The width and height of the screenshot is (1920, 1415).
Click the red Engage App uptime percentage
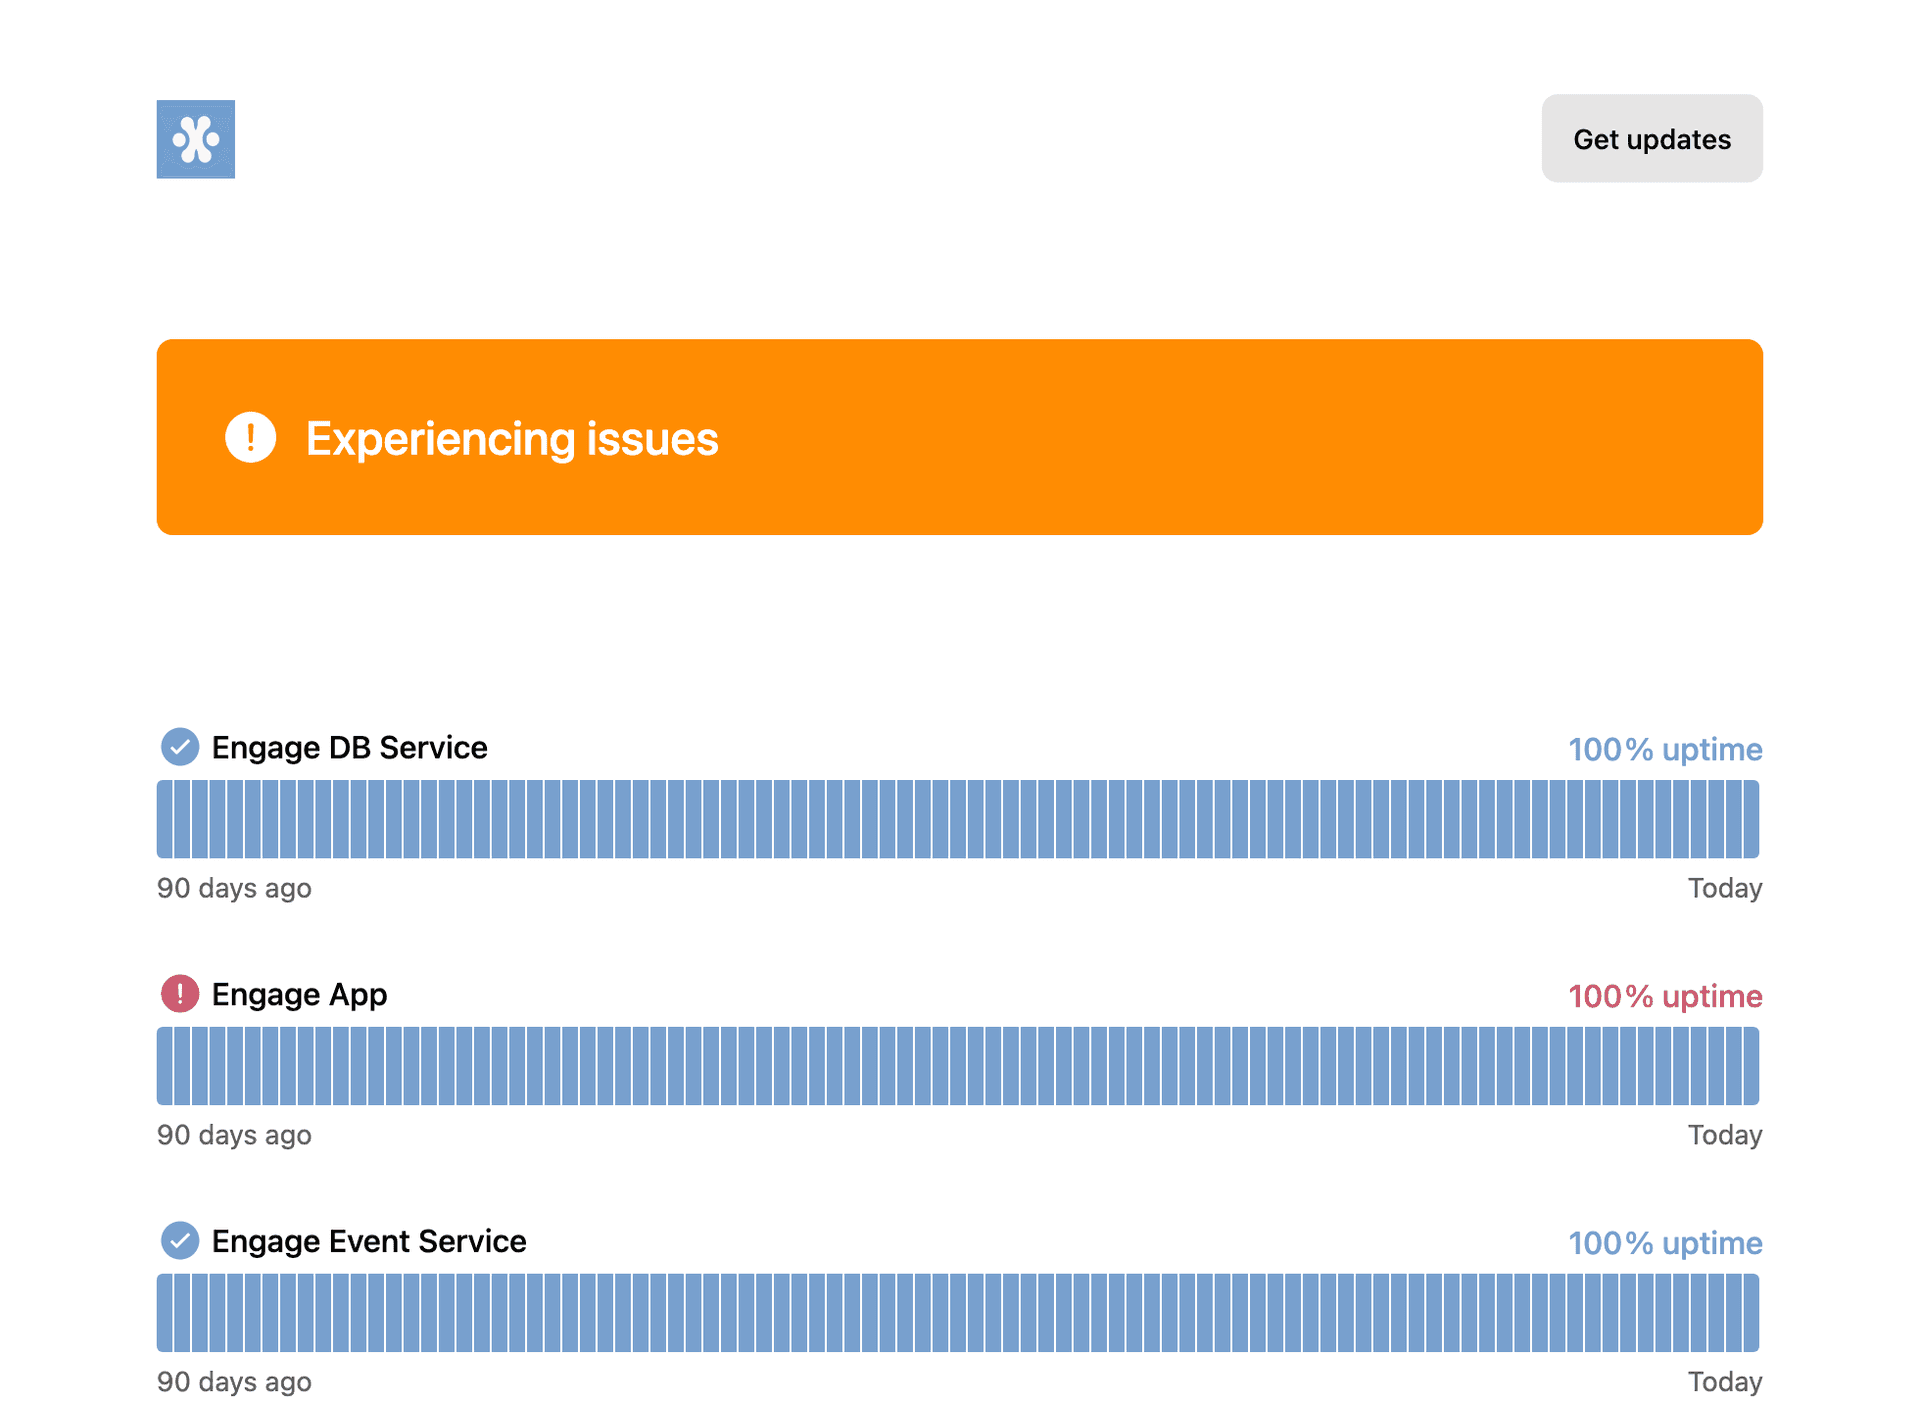pyautogui.click(x=1664, y=996)
